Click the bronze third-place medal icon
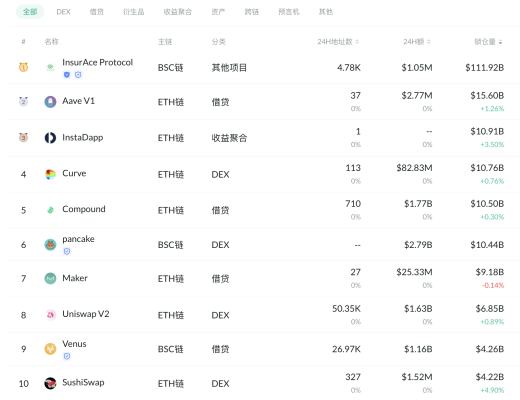 click(x=23, y=137)
